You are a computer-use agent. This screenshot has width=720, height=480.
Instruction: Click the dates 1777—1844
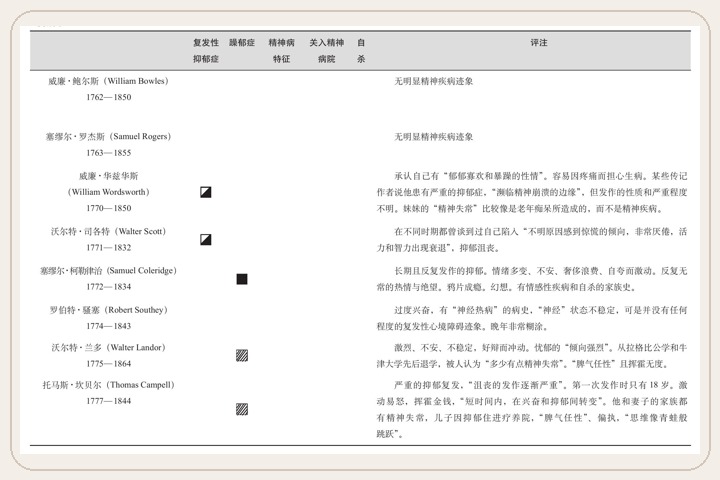[109, 401]
